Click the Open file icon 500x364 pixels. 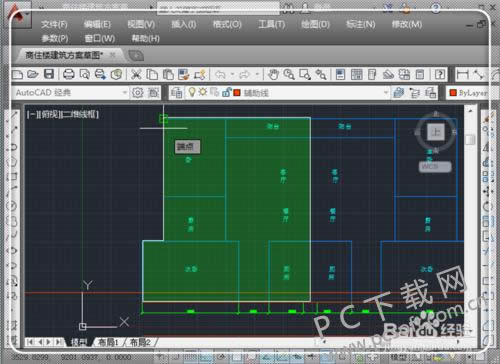tap(33, 74)
